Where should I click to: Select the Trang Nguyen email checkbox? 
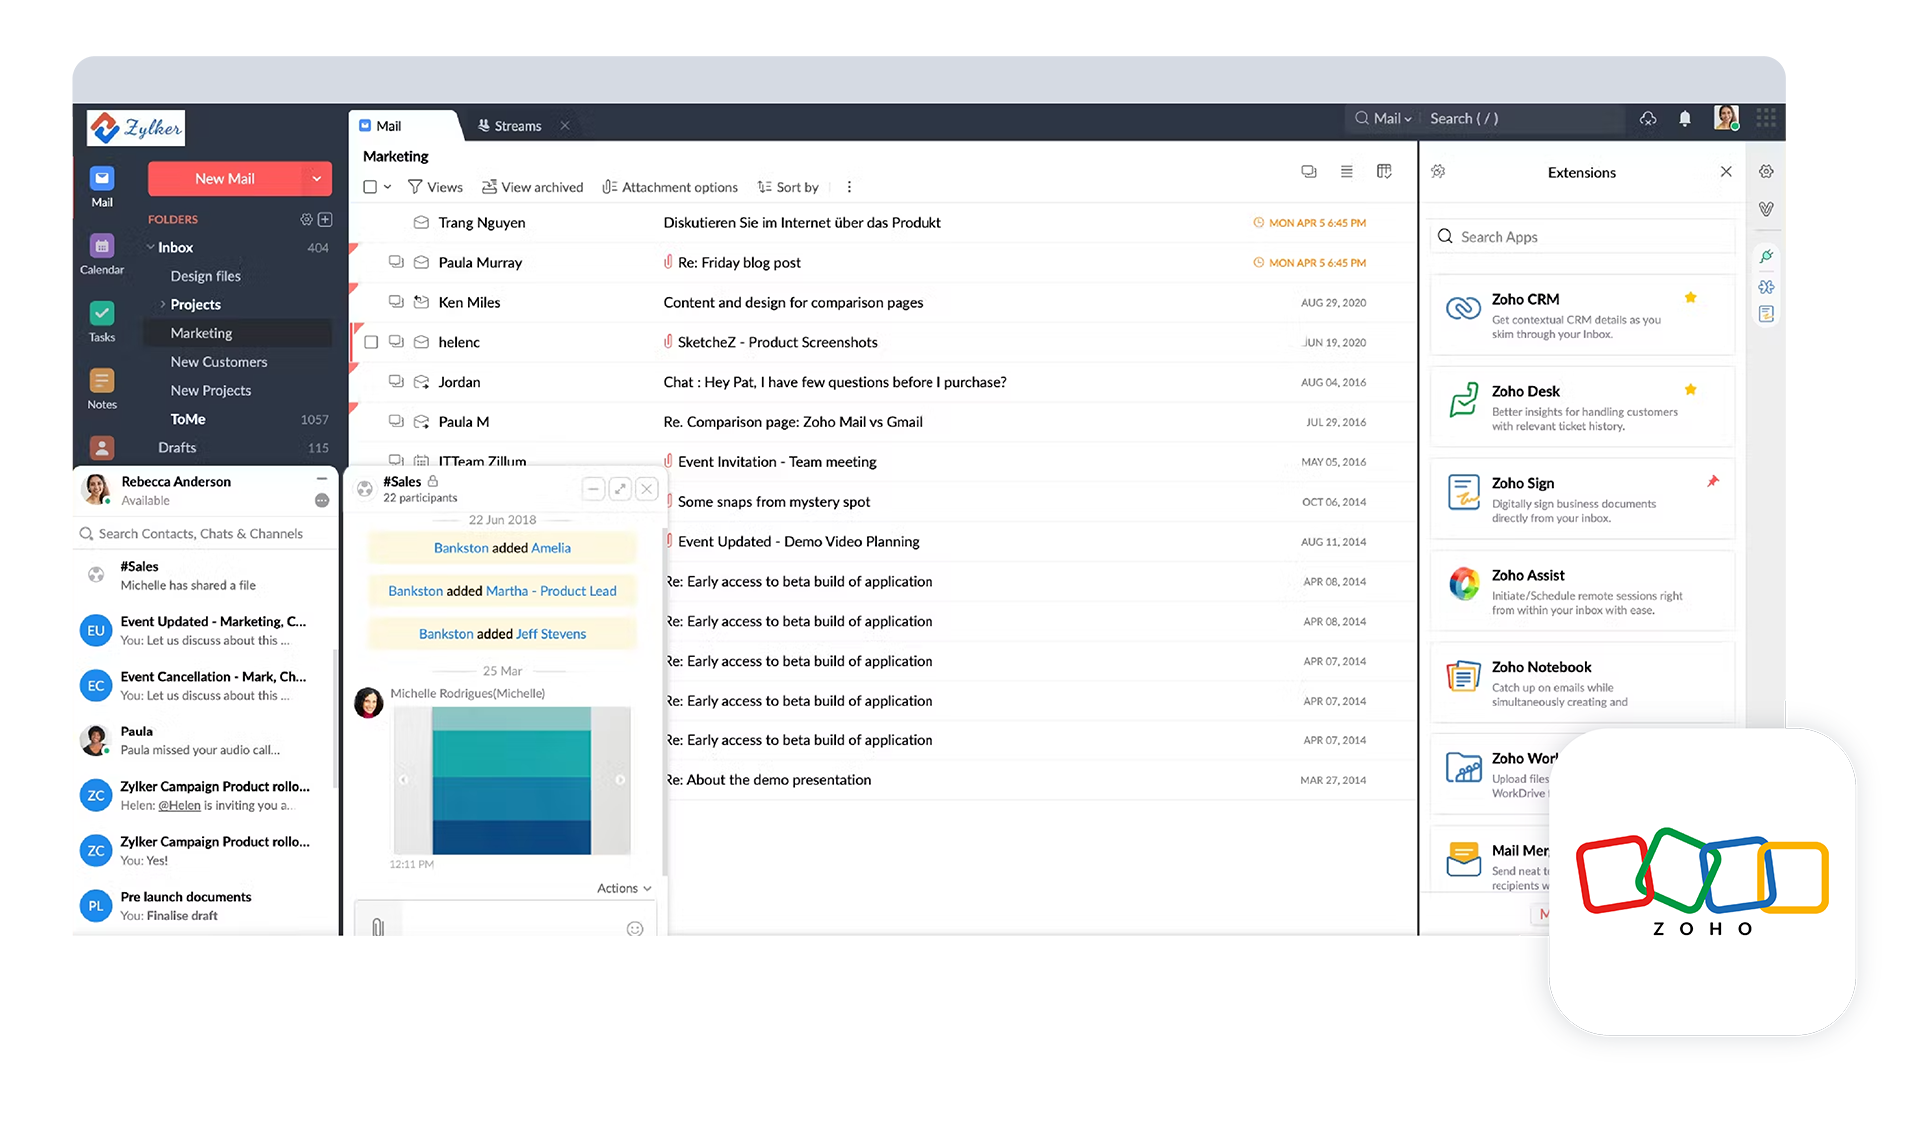pyautogui.click(x=374, y=222)
